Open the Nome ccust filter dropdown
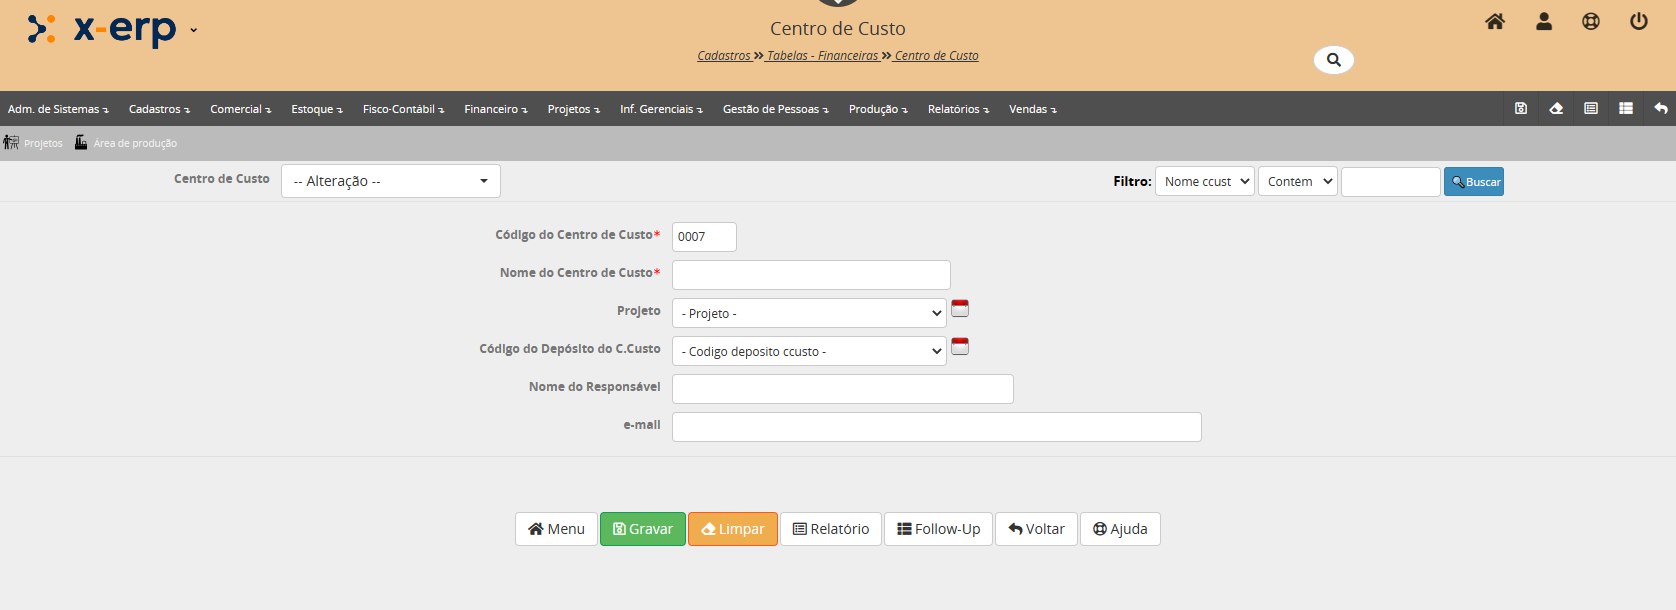 pyautogui.click(x=1204, y=181)
